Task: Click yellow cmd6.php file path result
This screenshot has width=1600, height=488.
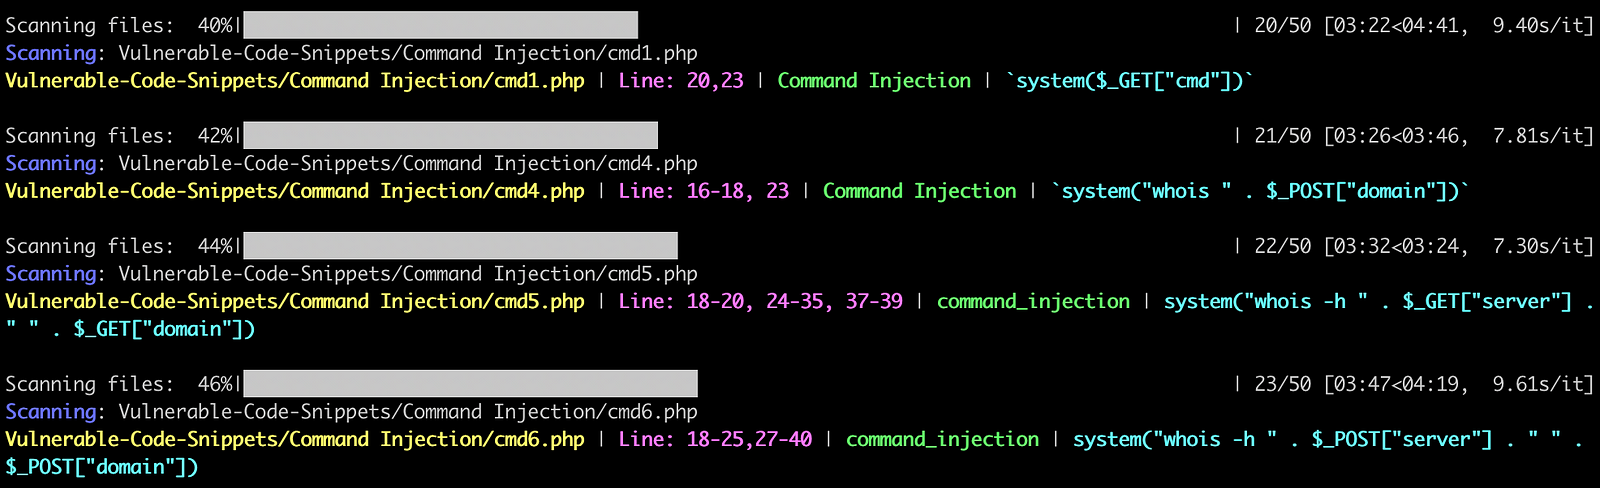Action: (295, 439)
